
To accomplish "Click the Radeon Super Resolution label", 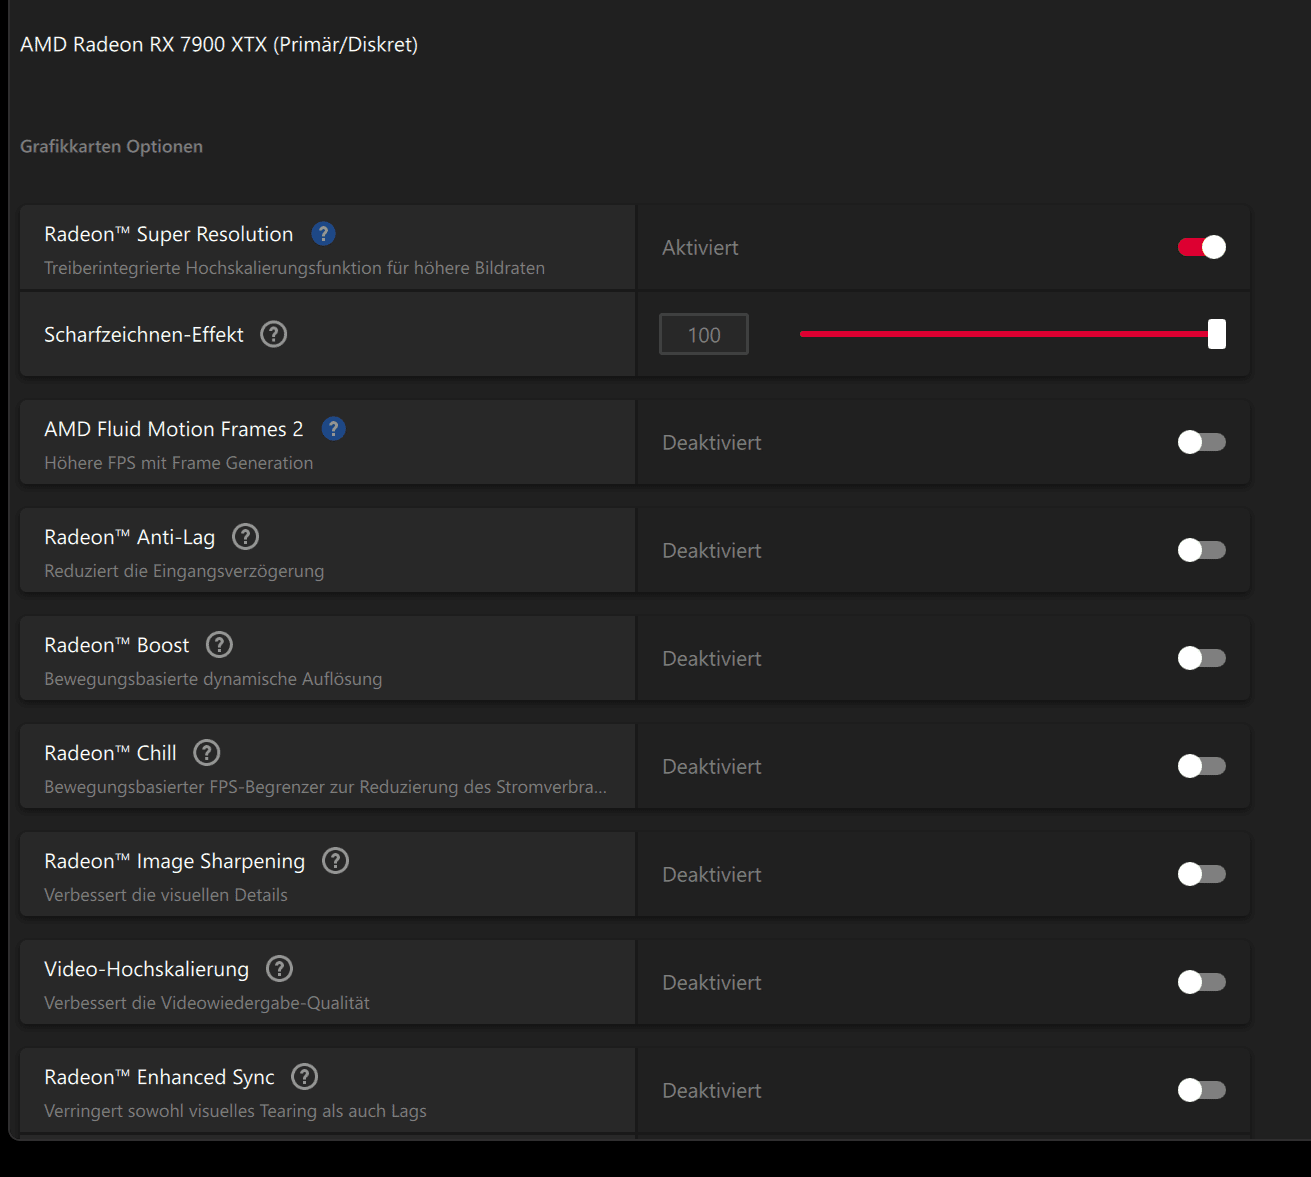I will 169,234.
